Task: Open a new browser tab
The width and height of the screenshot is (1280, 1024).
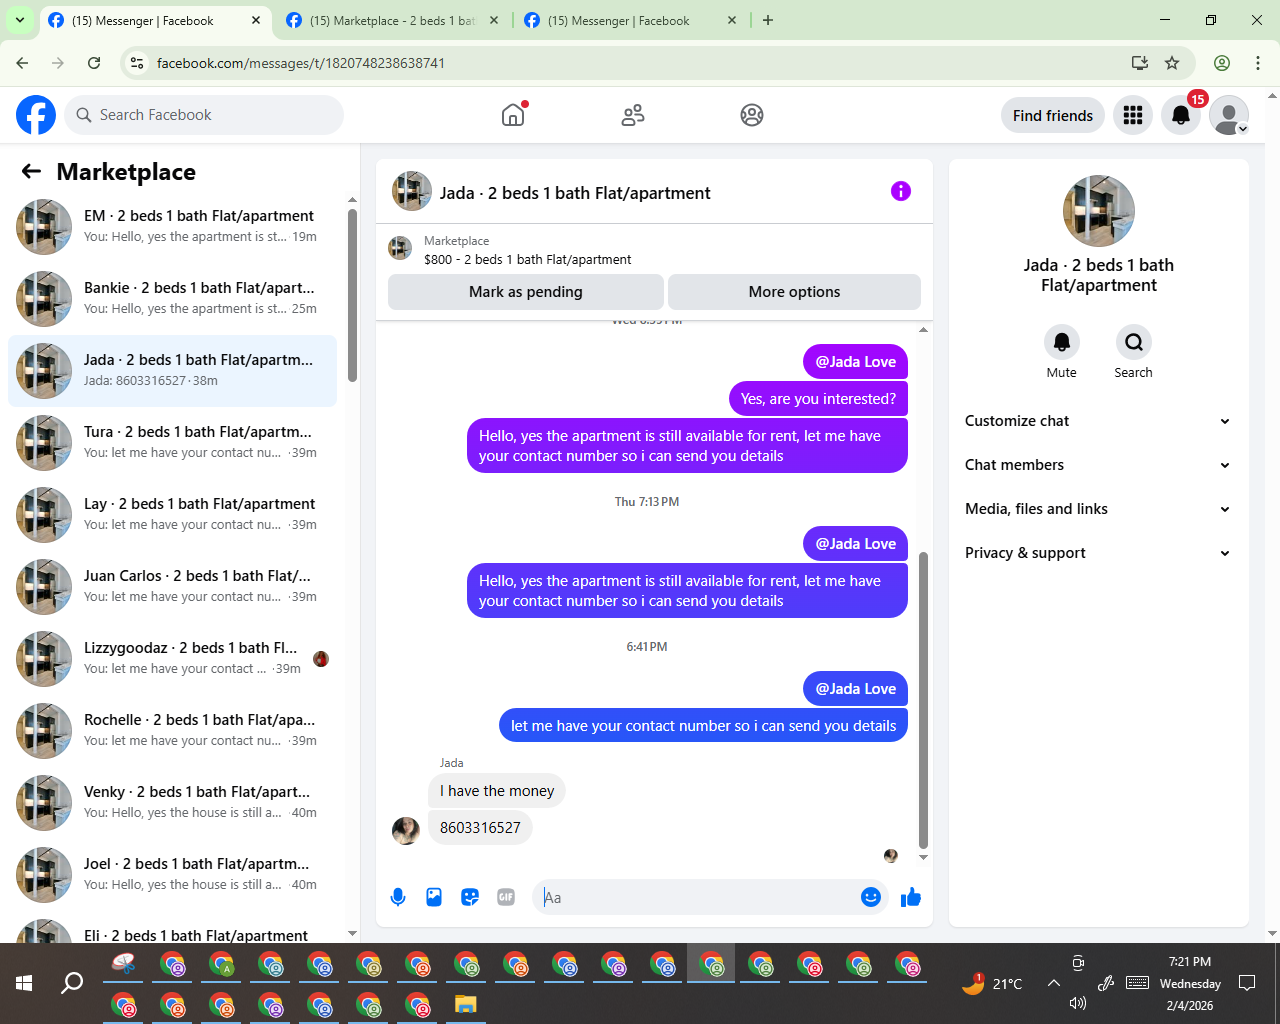Action: [x=768, y=20]
